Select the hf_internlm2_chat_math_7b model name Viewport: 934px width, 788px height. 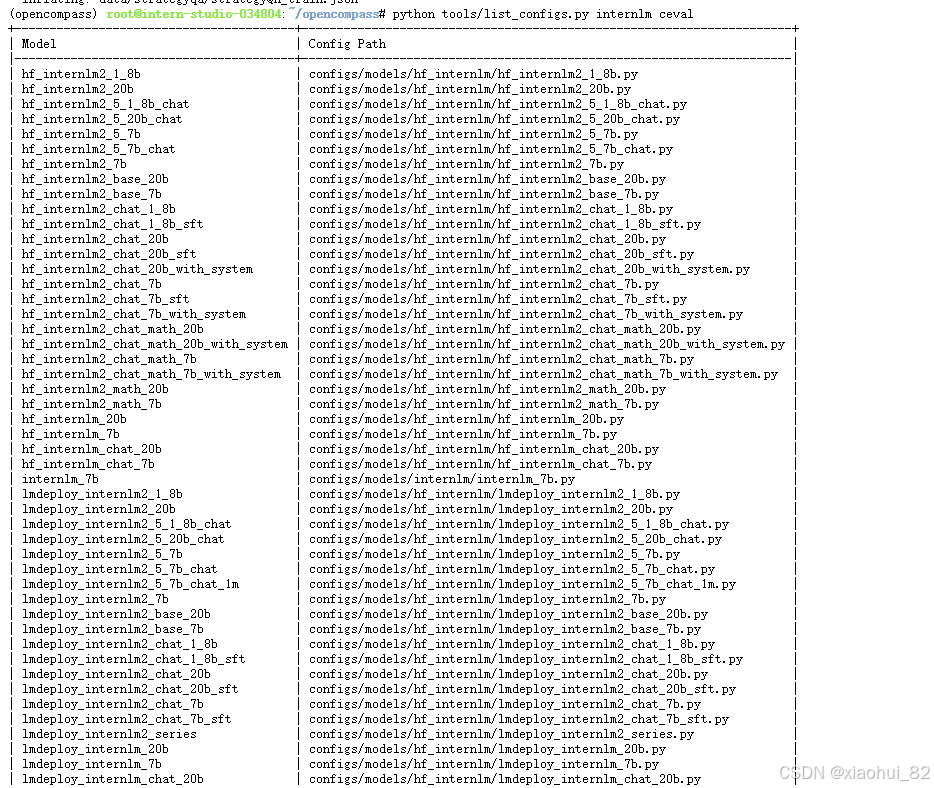106,359
